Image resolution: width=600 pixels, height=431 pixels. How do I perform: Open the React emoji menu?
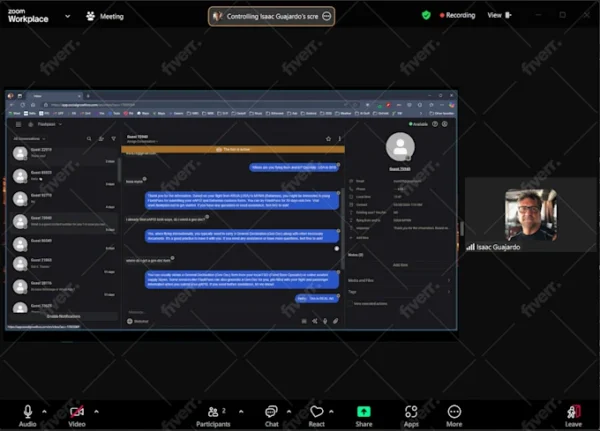(317, 414)
